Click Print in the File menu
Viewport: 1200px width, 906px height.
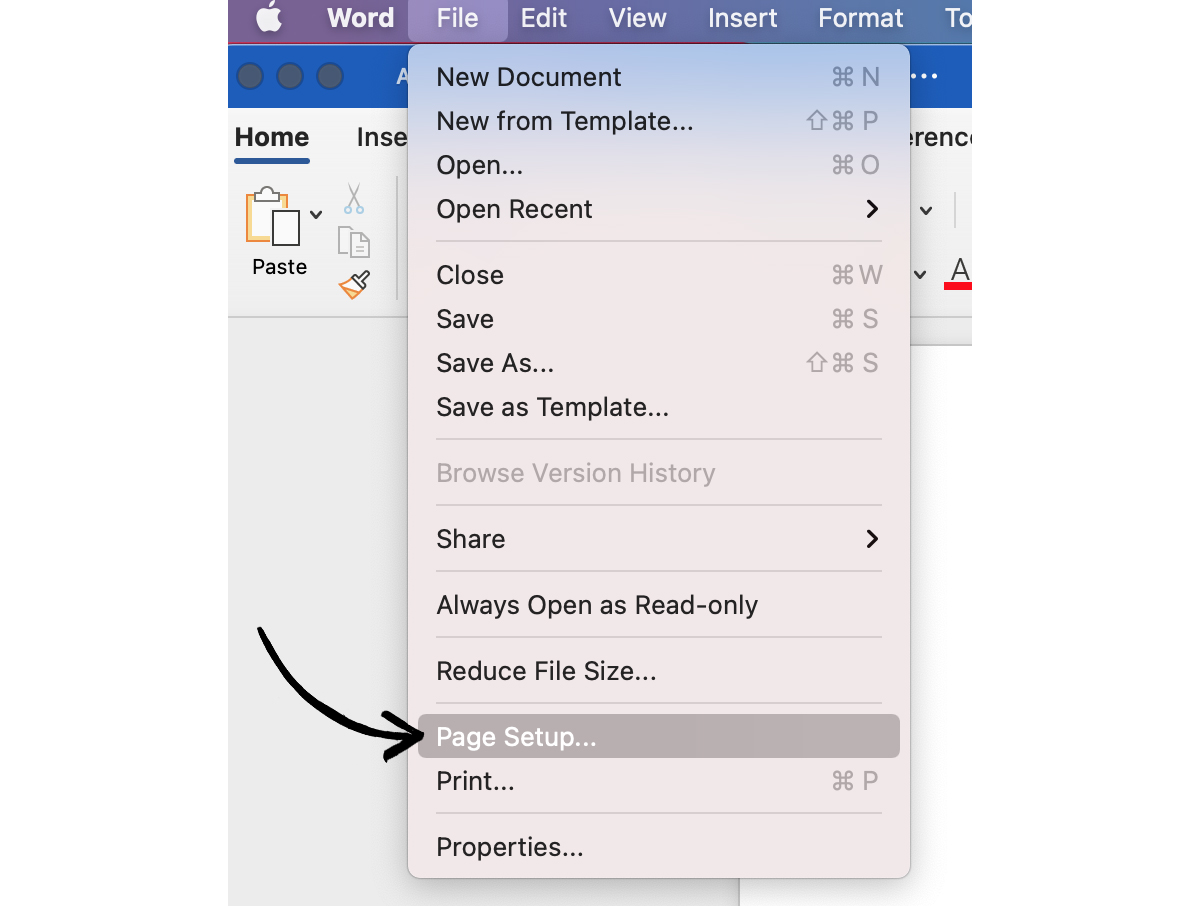coord(475,781)
